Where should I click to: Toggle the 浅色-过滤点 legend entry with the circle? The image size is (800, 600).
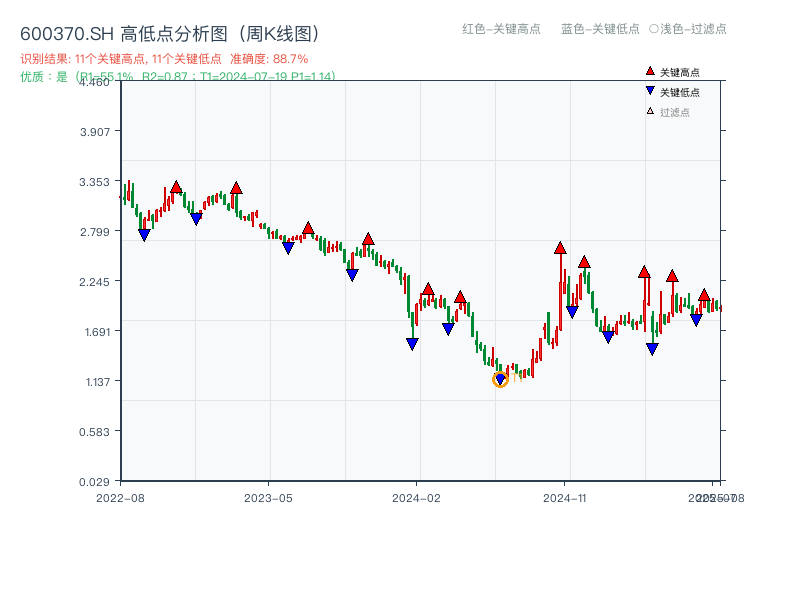click(x=688, y=29)
